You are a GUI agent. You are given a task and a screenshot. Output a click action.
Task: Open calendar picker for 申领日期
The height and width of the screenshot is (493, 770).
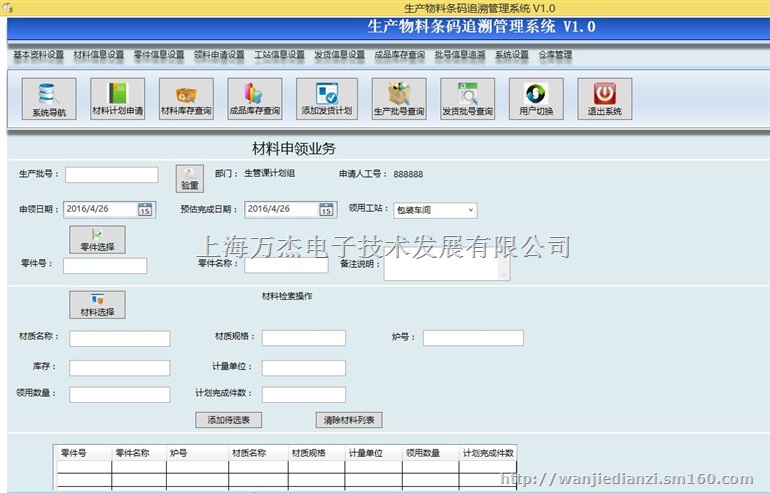tap(145, 210)
